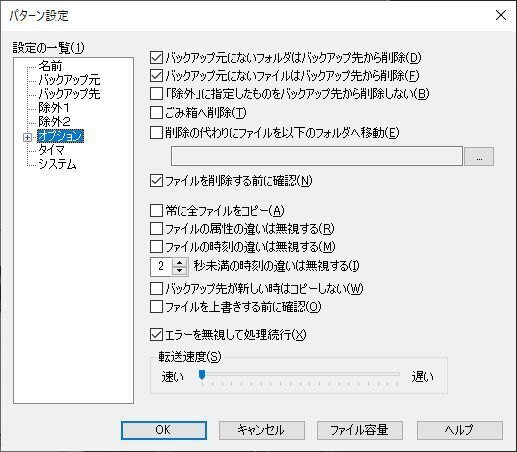Viewport: 517px width, 452px height.
Task: Click the browse folder (...) button
Action: (x=479, y=156)
